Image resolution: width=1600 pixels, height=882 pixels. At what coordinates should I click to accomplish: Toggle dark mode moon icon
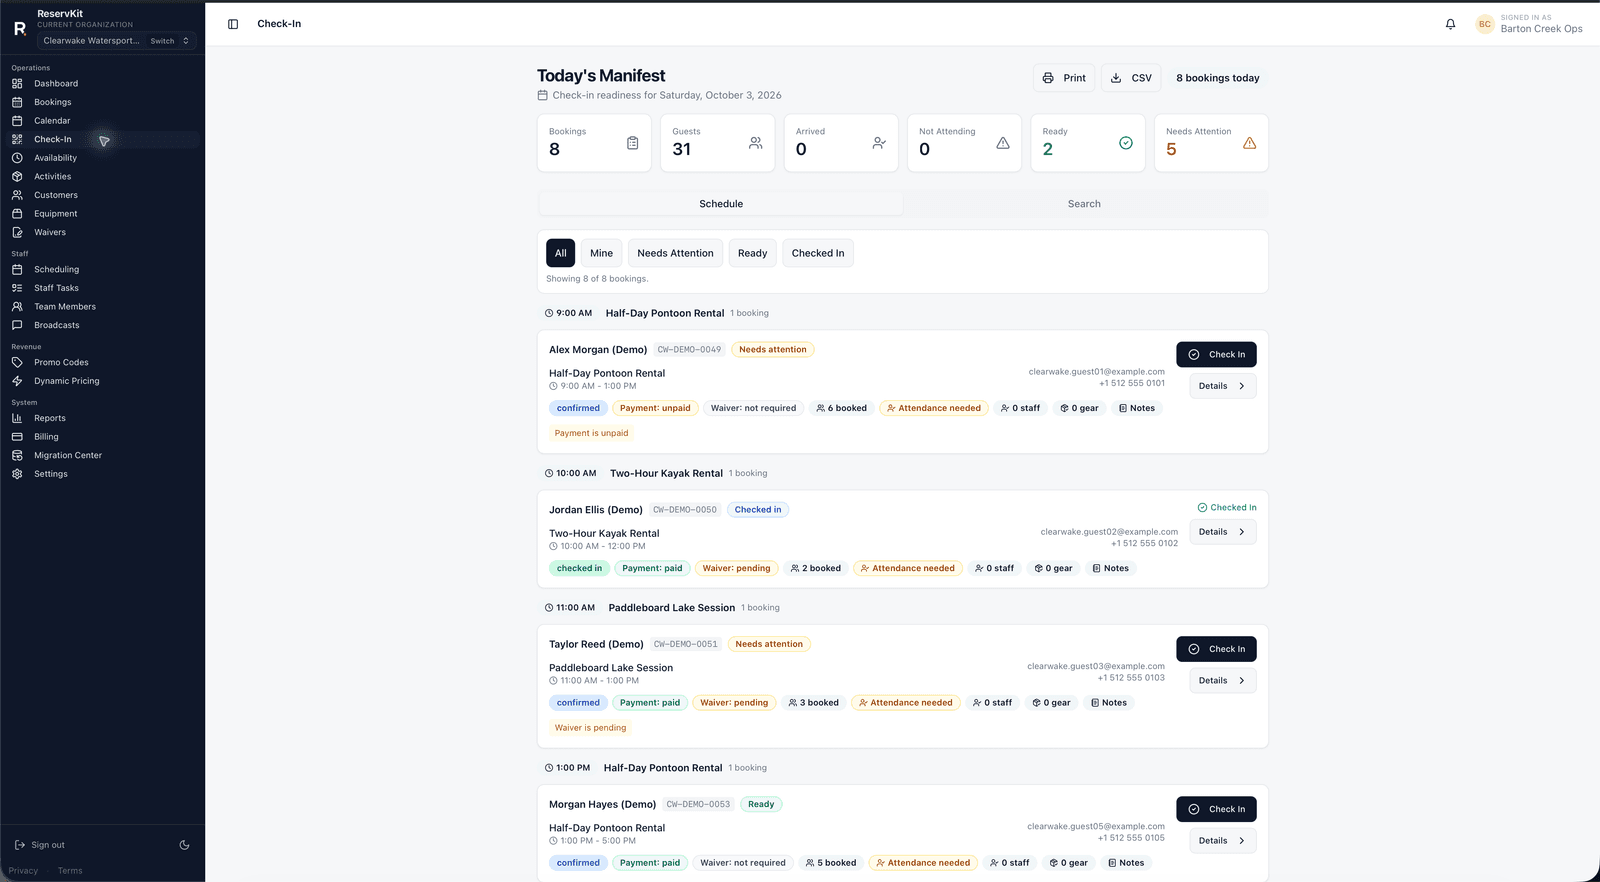click(184, 845)
